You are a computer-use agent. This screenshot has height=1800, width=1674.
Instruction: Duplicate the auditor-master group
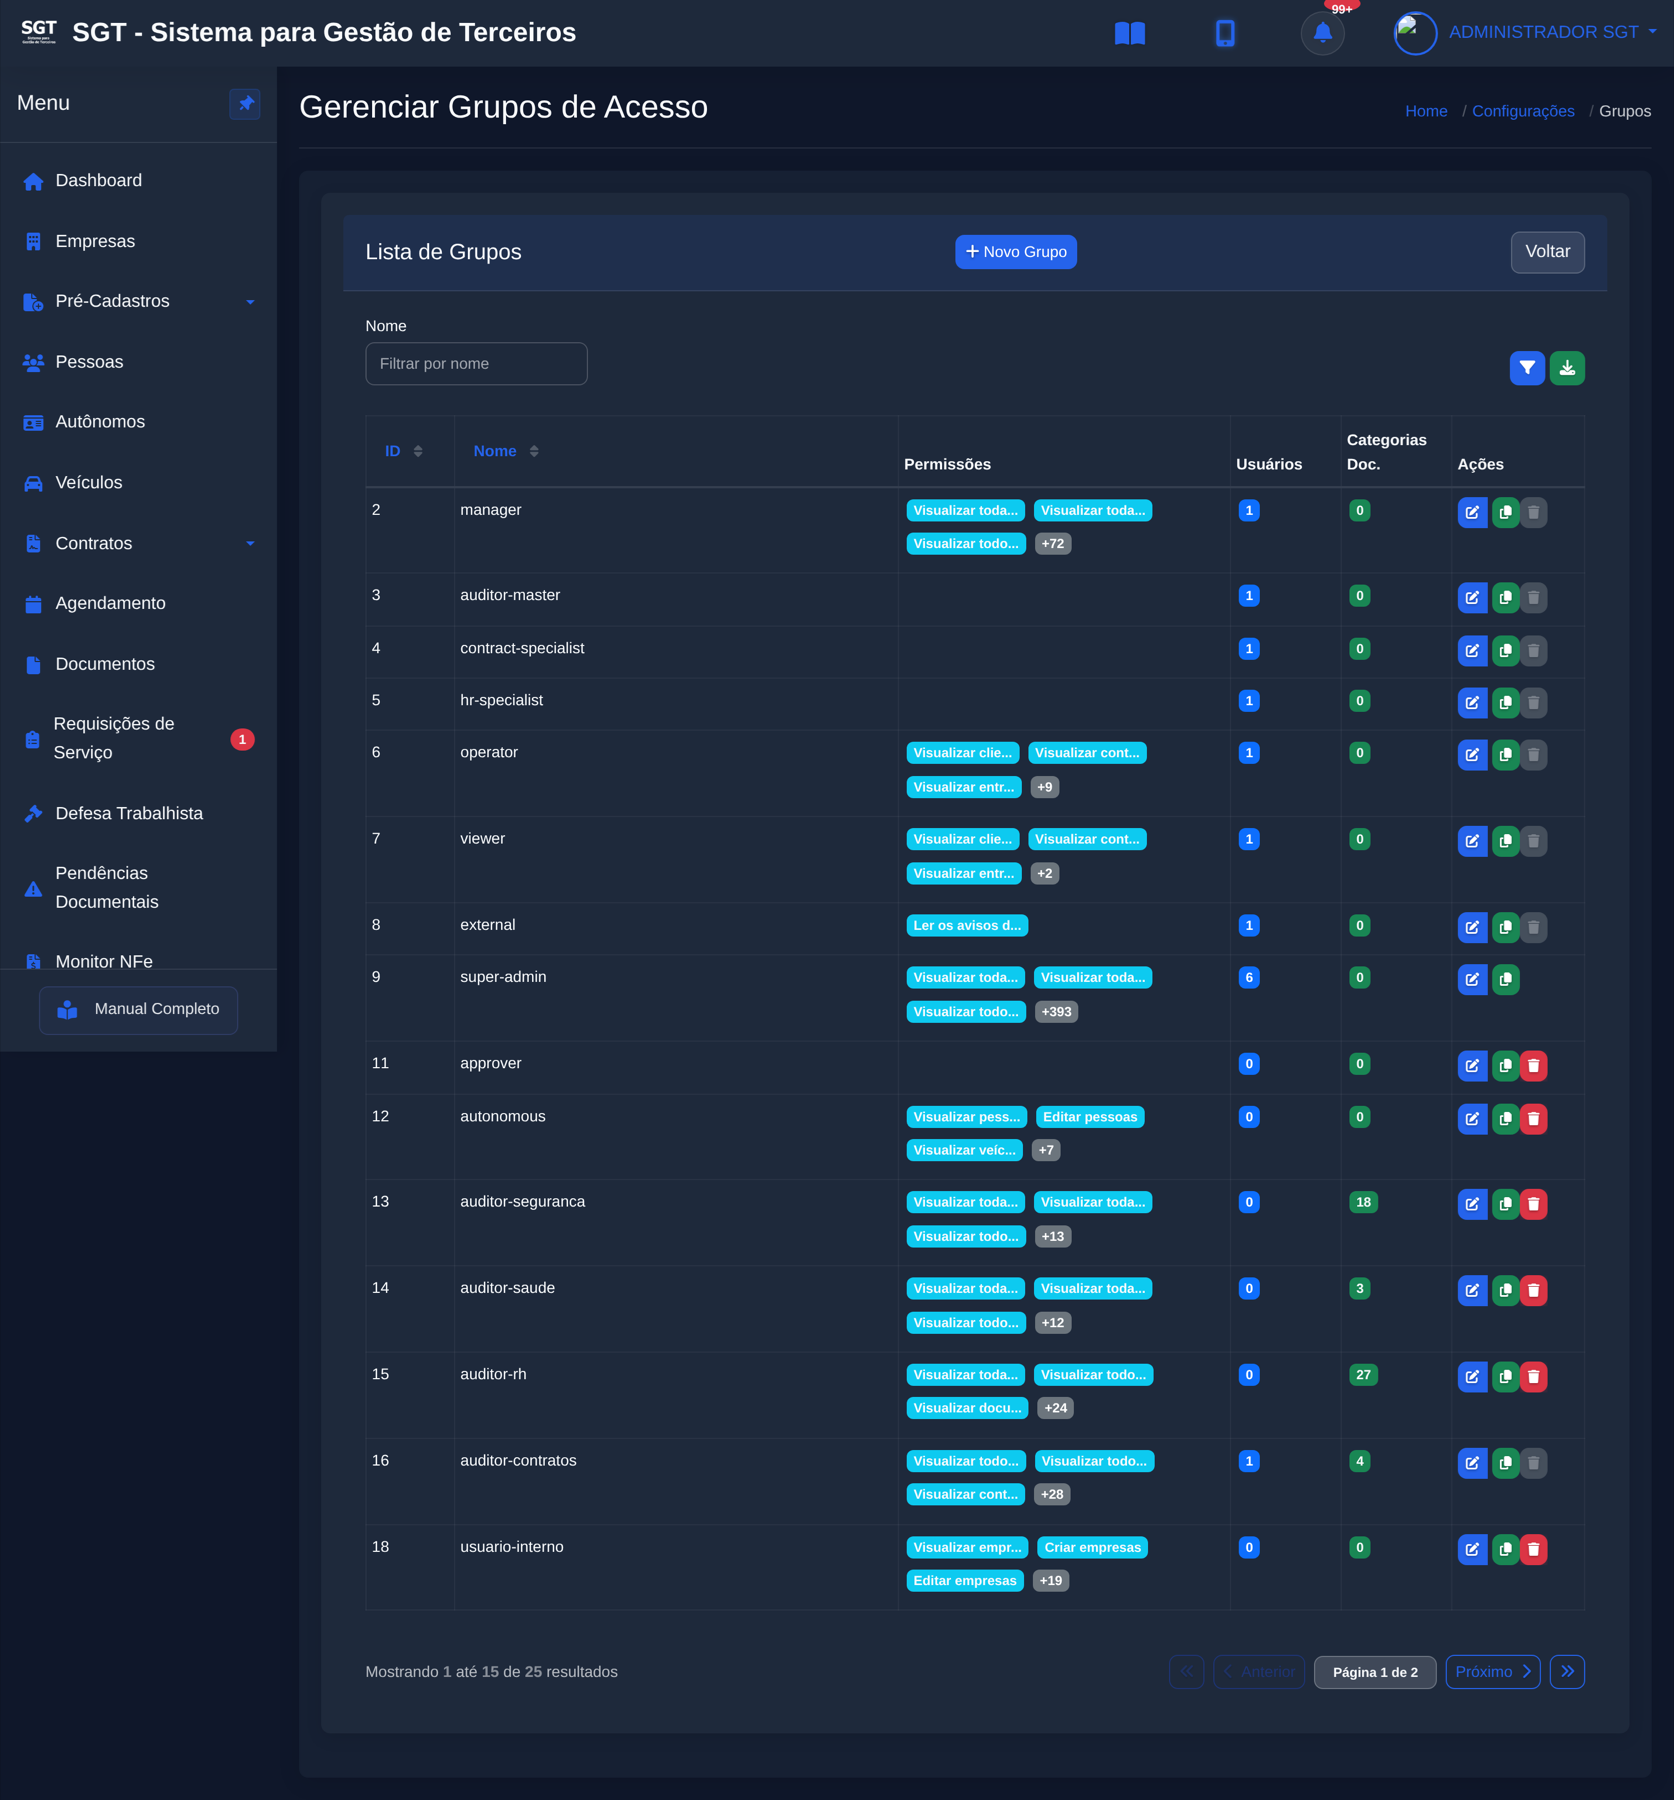pyautogui.click(x=1505, y=598)
